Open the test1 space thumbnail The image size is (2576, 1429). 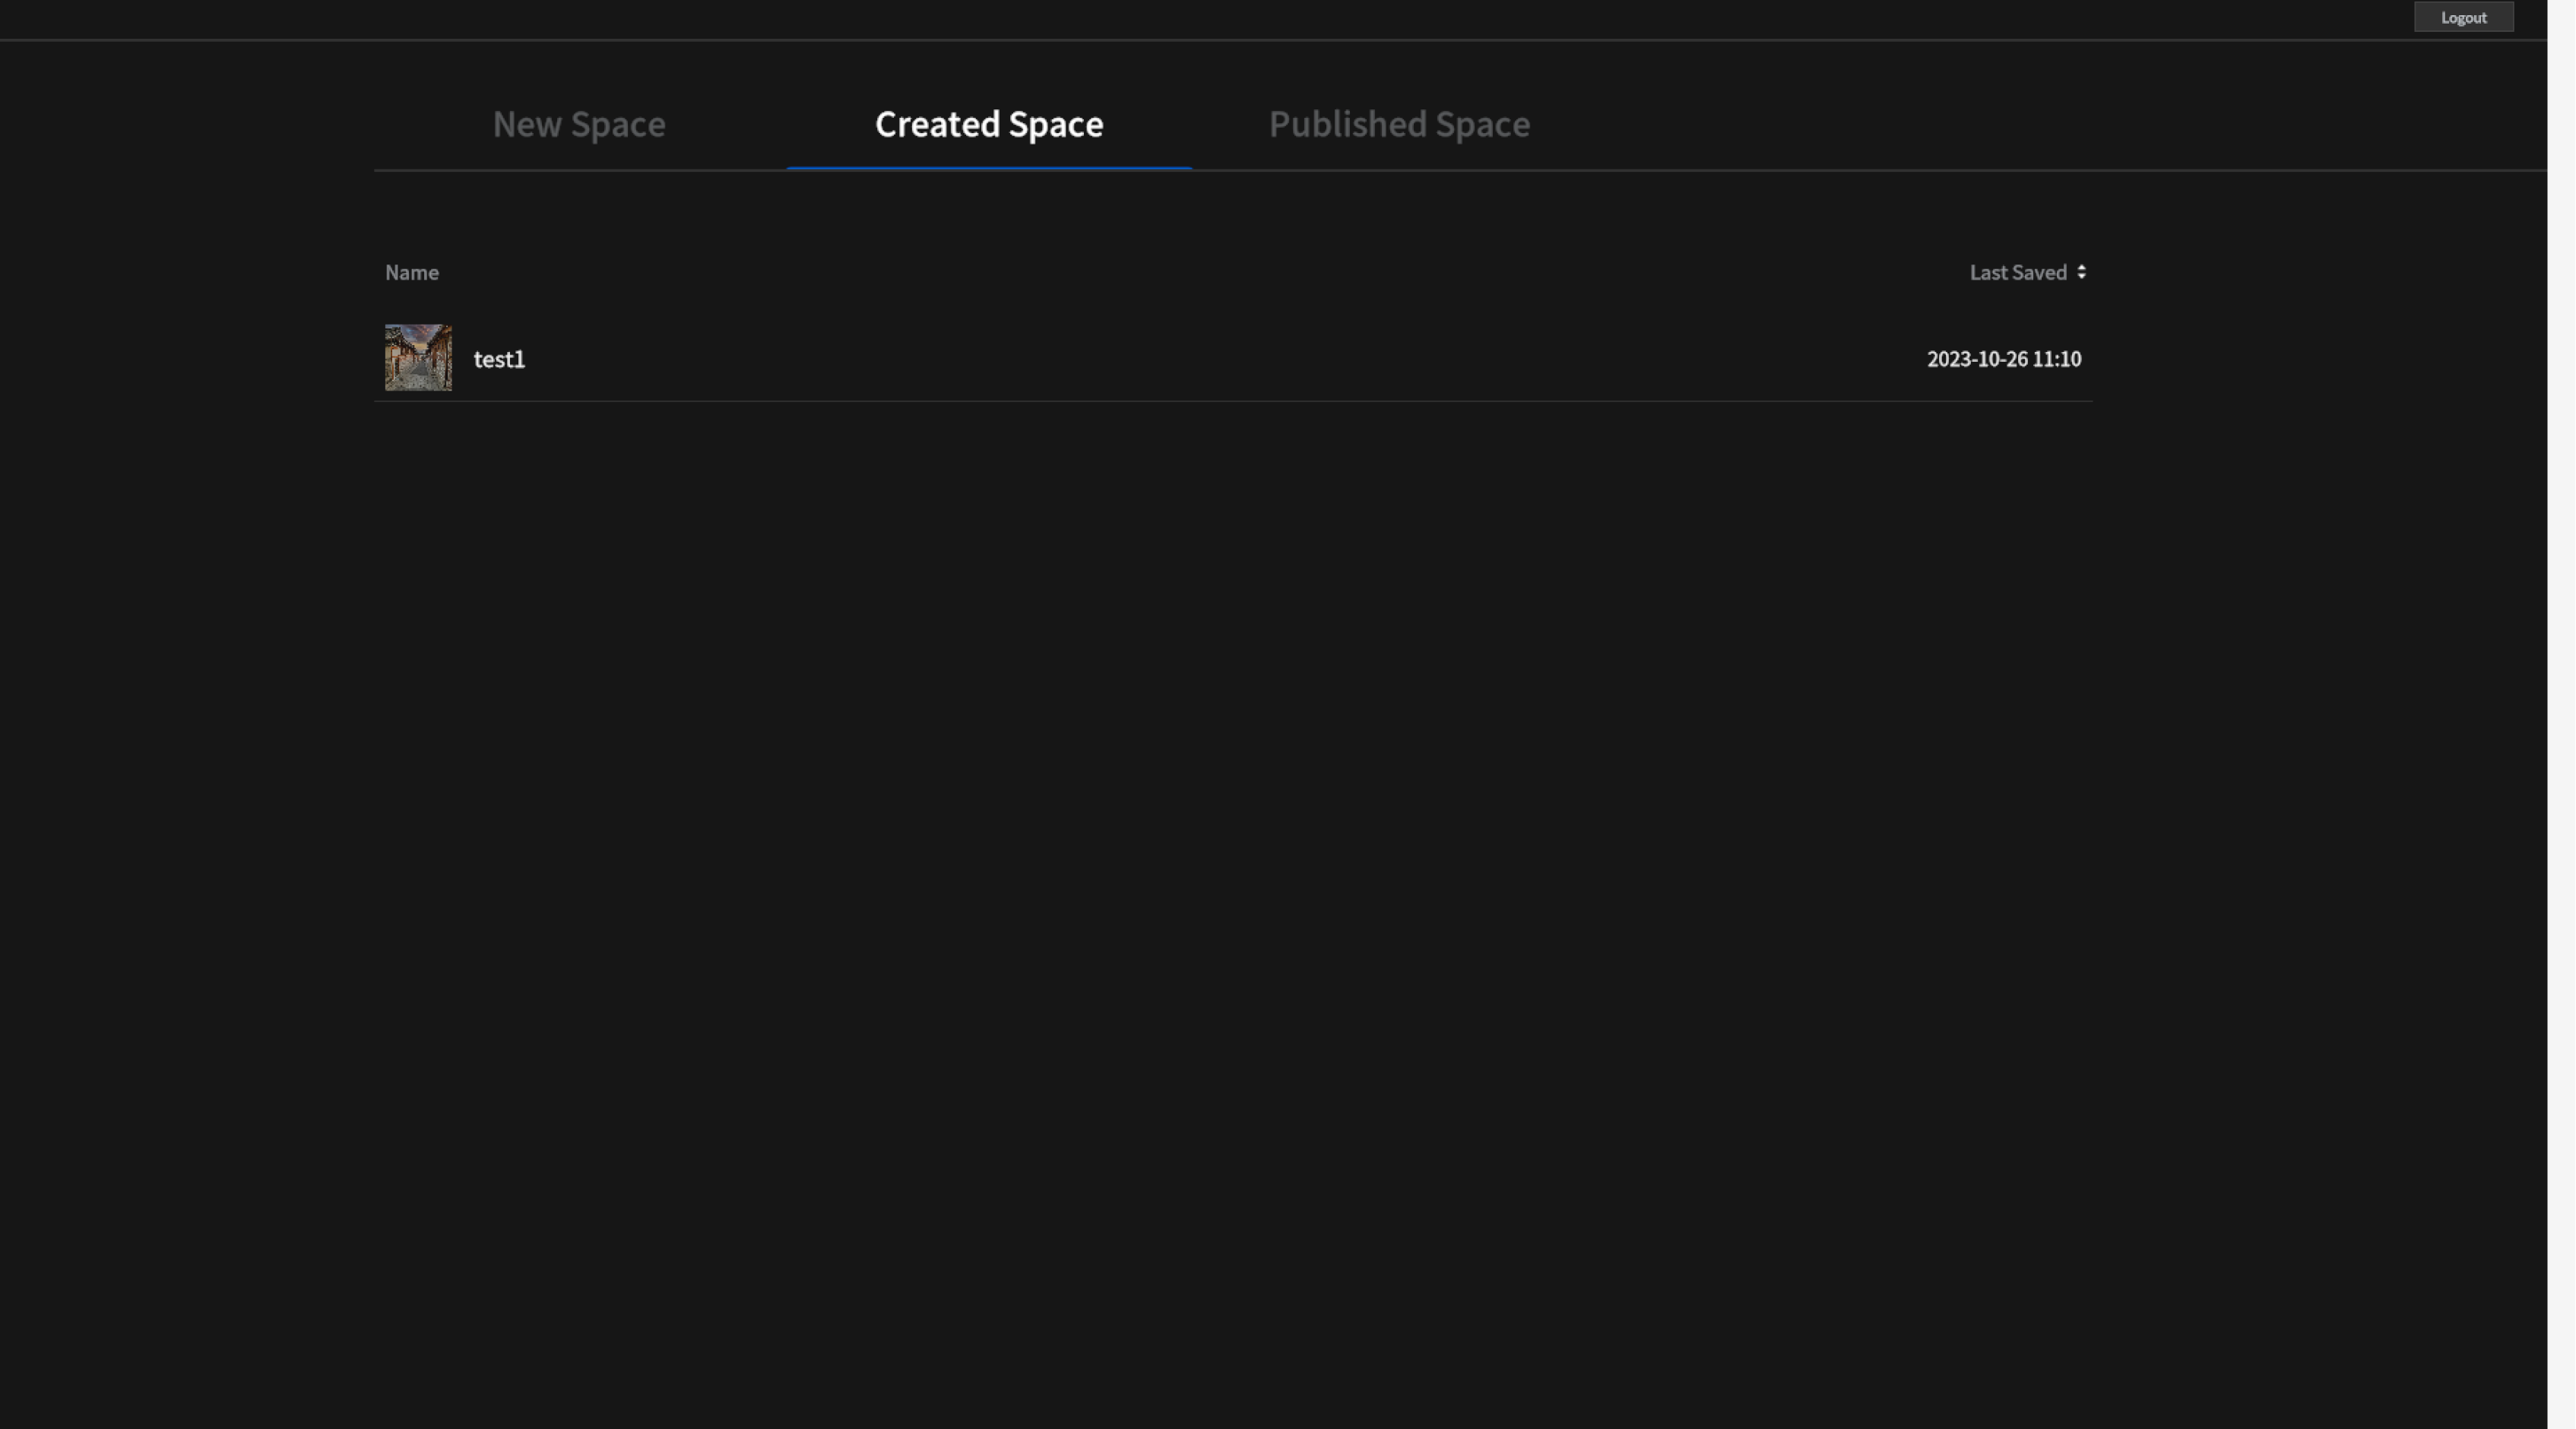(x=418, y=357)
